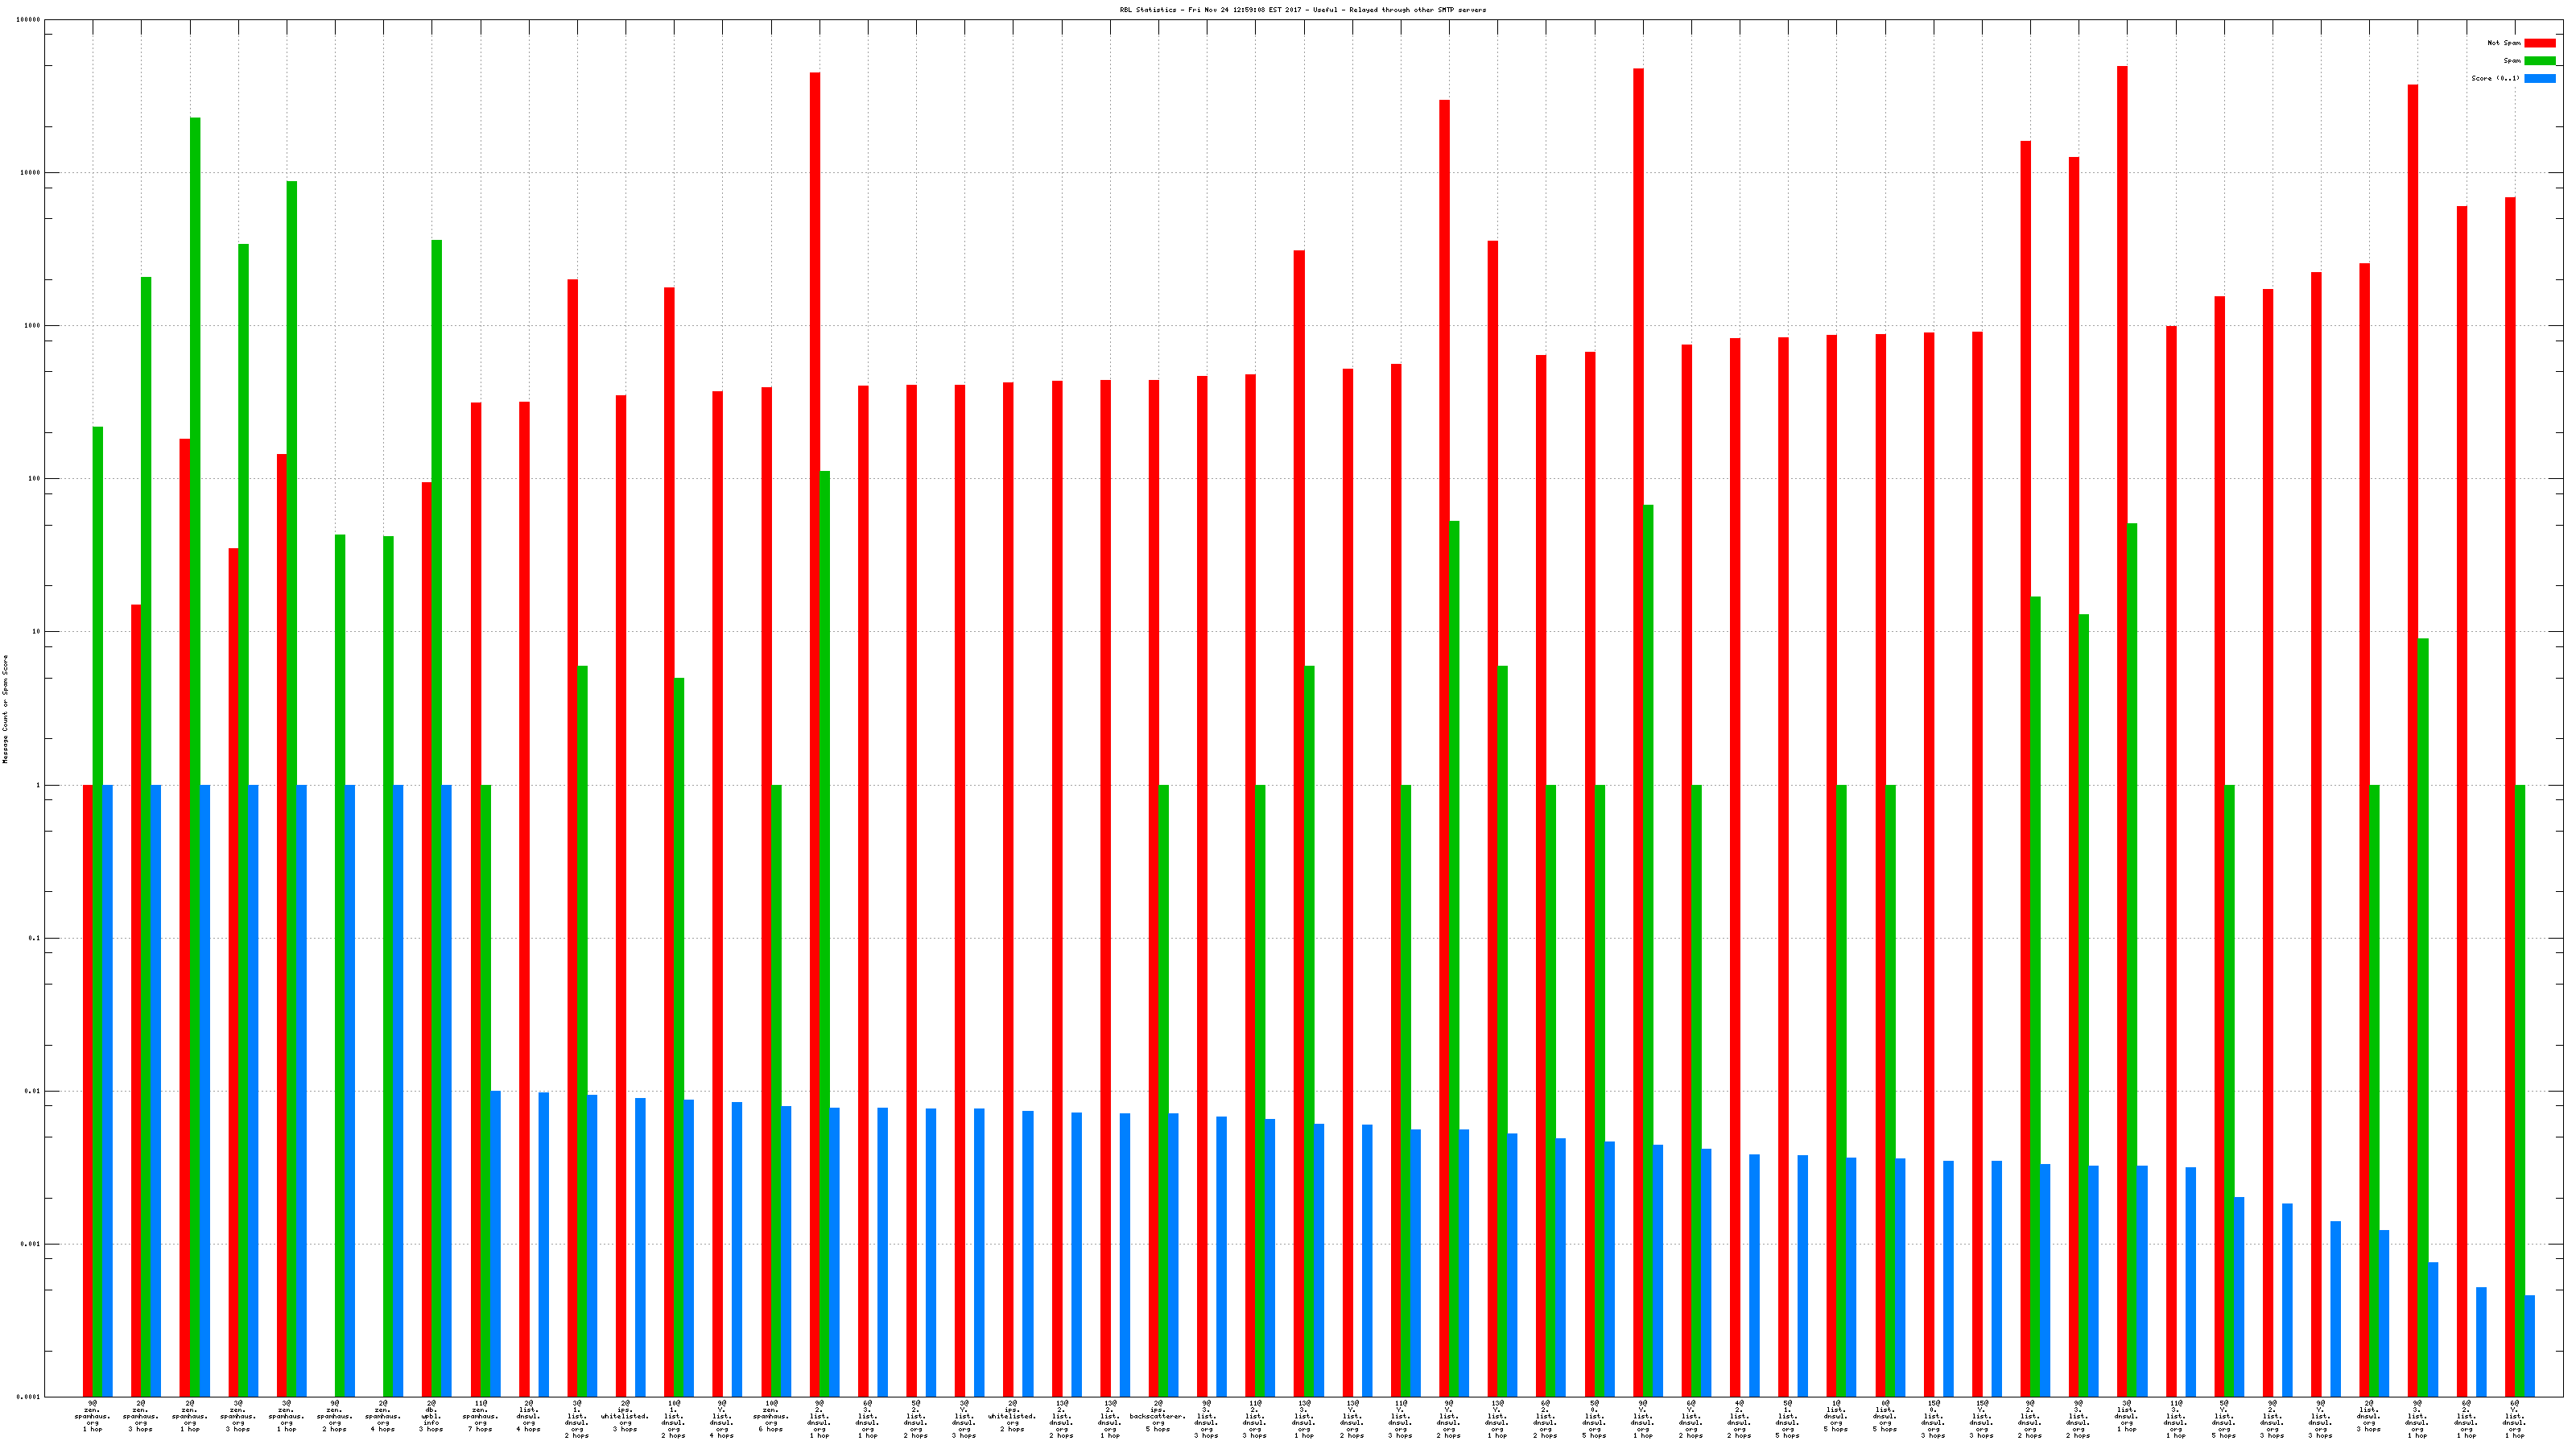
Task: Click the 0.0001 y-axis tick label
Action: [28, 1397]
